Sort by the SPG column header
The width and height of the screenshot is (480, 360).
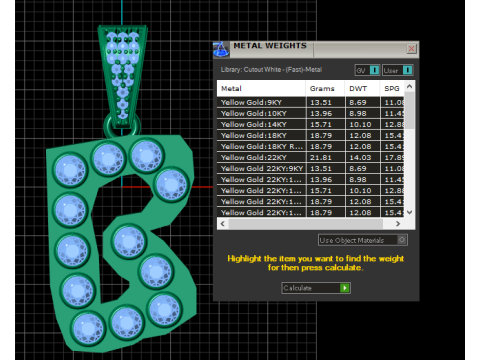[x=392, y=88]
